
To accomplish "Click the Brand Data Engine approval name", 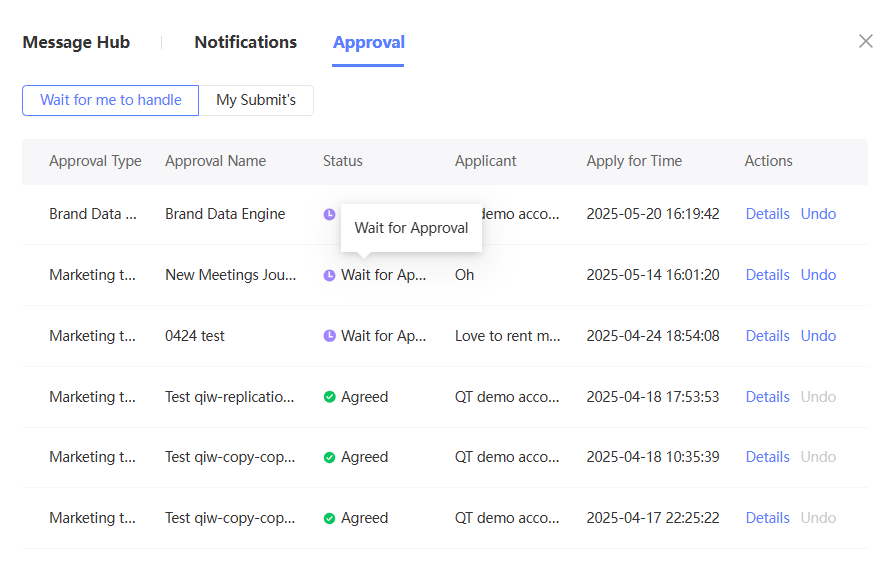I will (225, 214).
